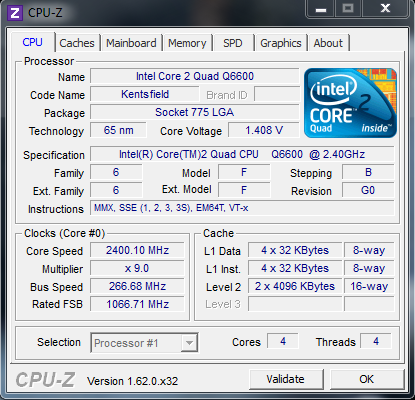This screenshot has width=415, height=400.
Task: Select the CPU tab
Action: click(x=32, y=42)
